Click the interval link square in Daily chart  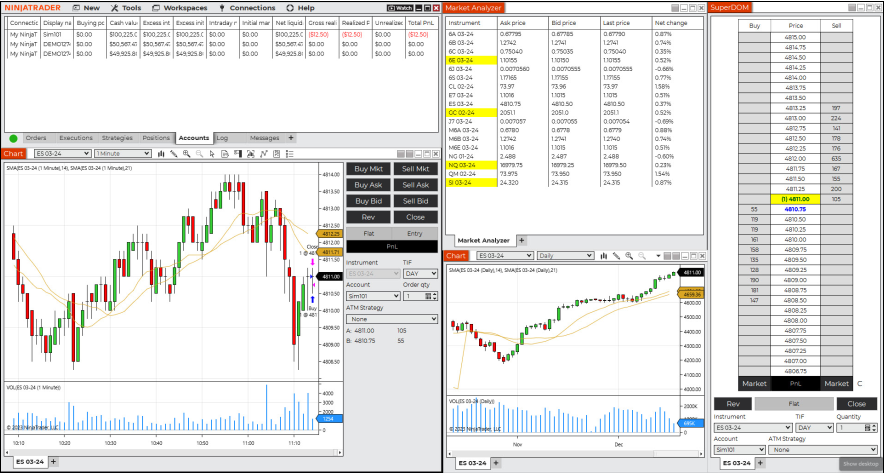pos(677,255)
